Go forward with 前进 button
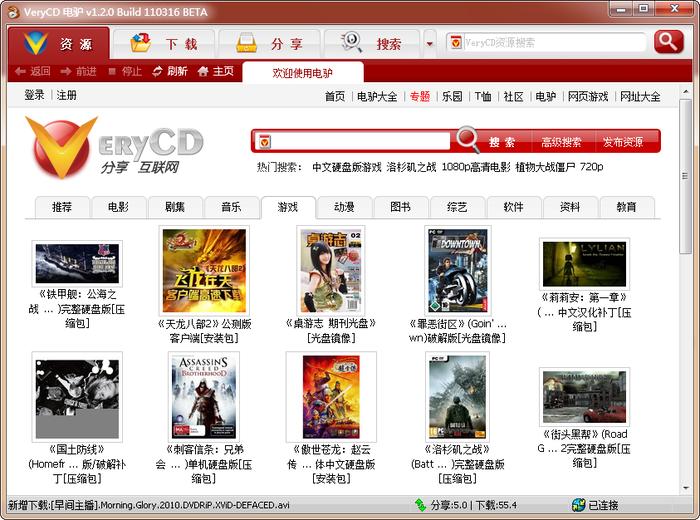 pyautogui.click(x=78, y=71)
